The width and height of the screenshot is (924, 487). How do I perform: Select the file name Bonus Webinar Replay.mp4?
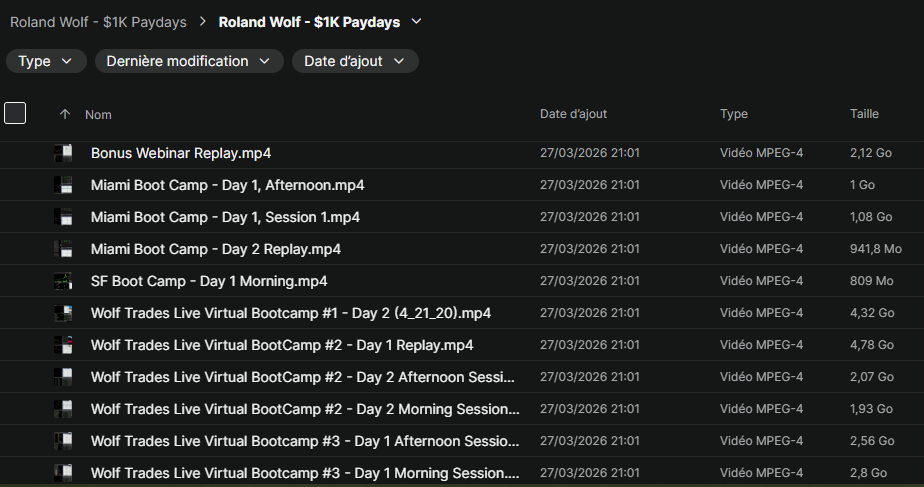[181, 153]
